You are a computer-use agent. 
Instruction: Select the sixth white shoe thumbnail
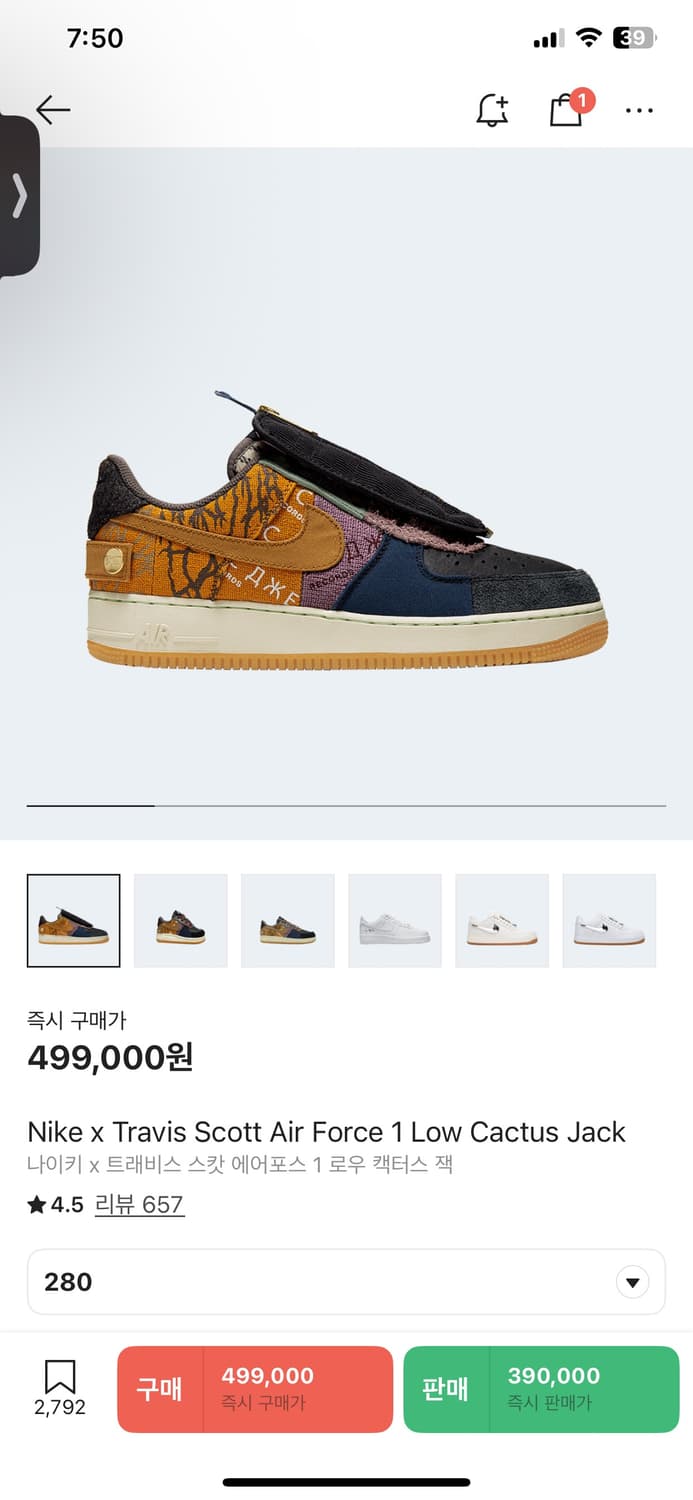pyautogui.click(x=609, y=921)
